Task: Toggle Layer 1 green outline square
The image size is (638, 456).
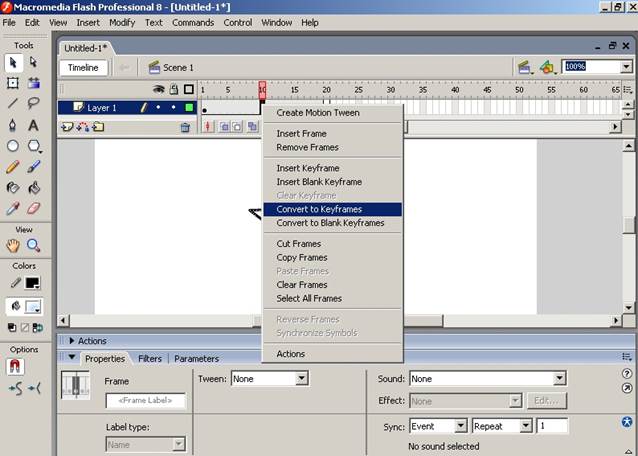Action: tap(189, 107)
